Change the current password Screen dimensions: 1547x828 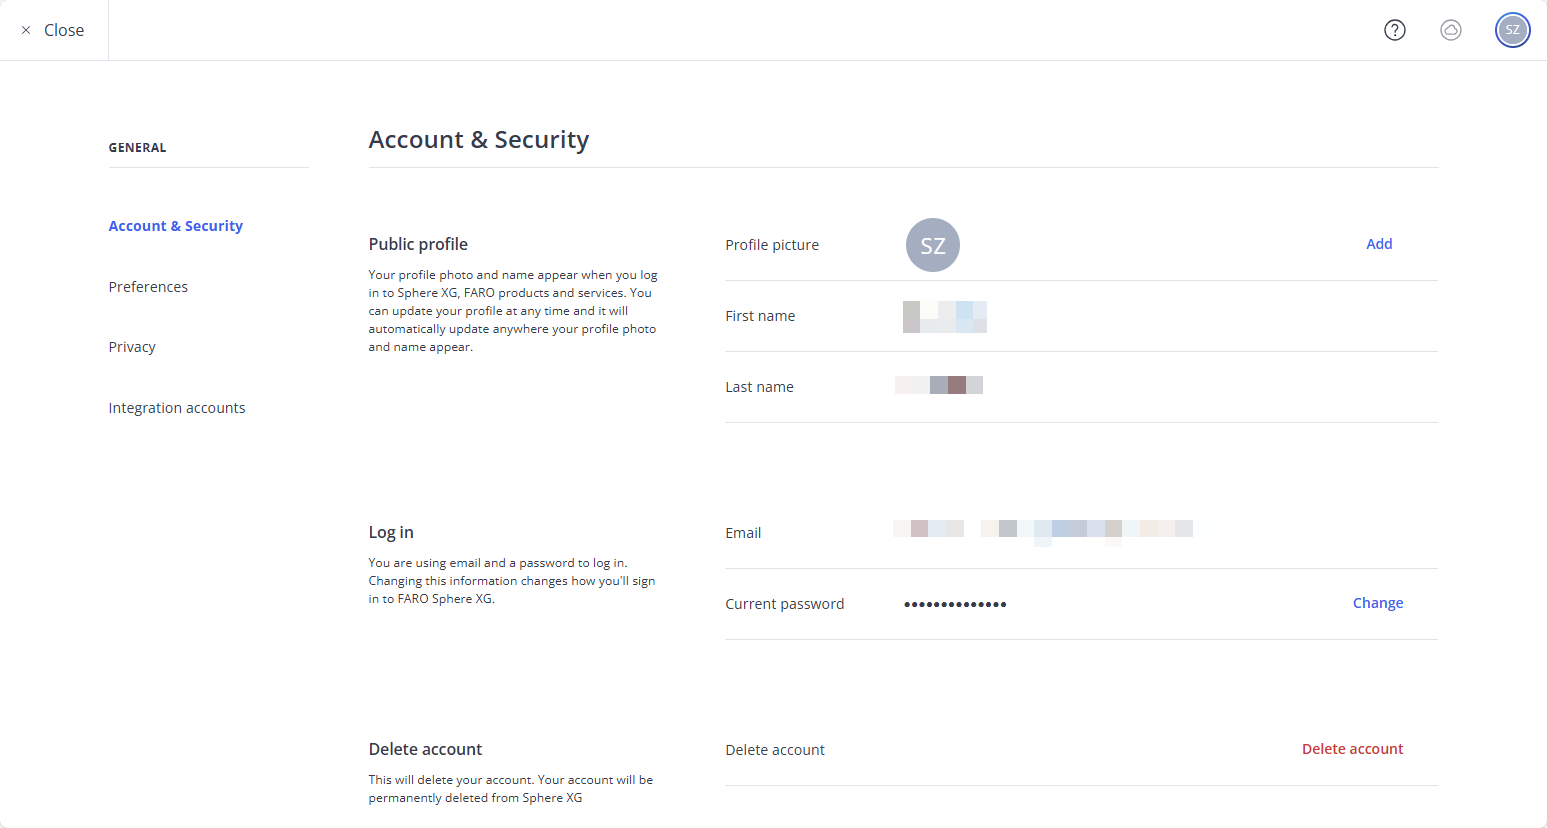point(1378,602)
